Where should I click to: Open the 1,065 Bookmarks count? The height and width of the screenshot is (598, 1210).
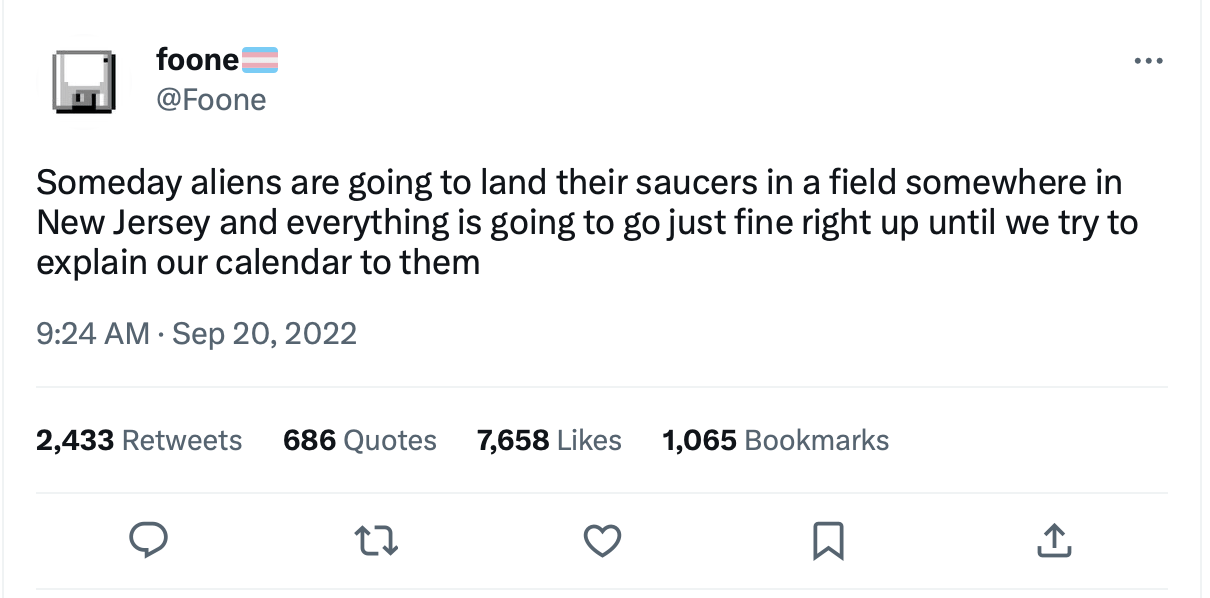pos(775,440)
